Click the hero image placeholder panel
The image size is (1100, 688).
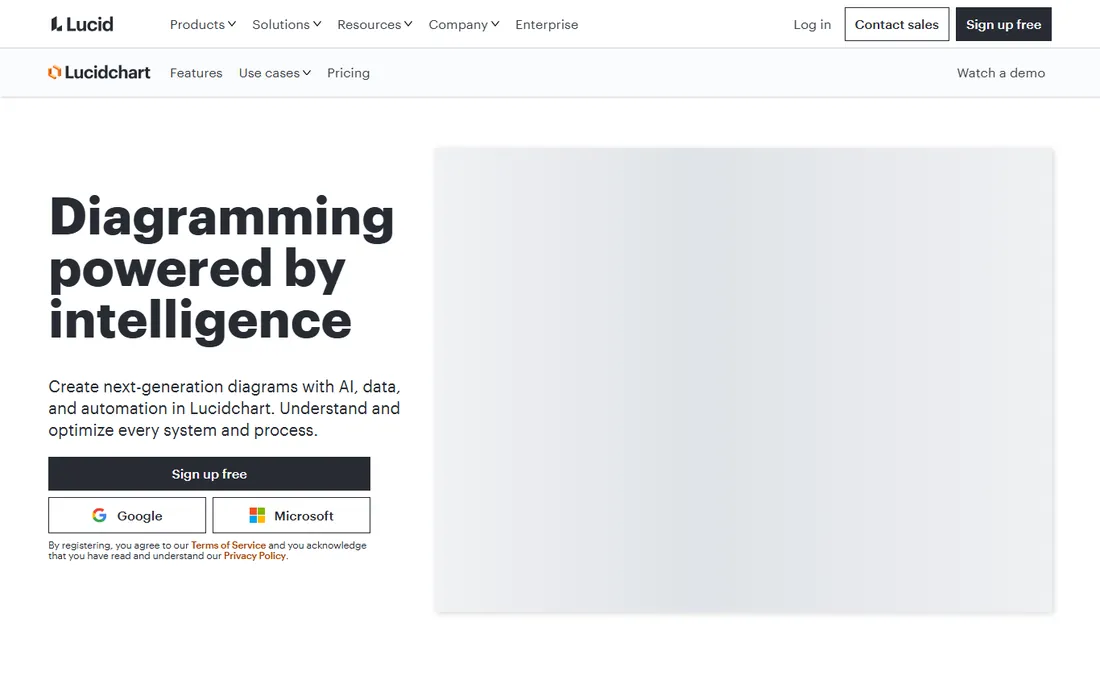744,380
